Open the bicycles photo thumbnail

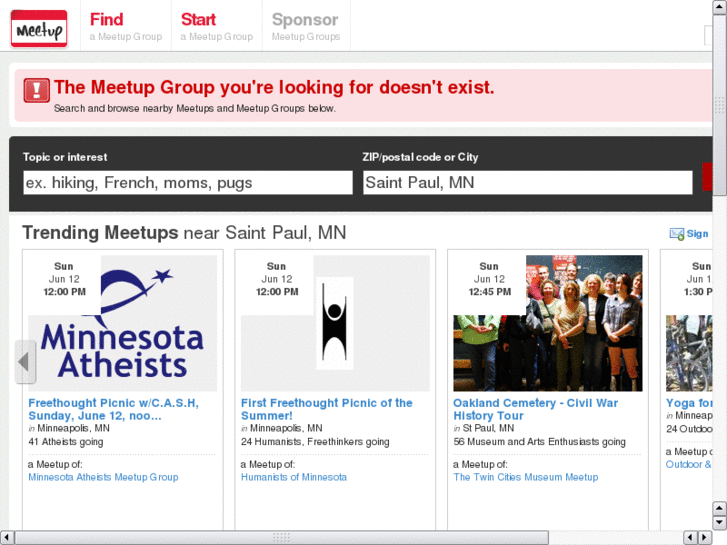[x=689, y=353]
